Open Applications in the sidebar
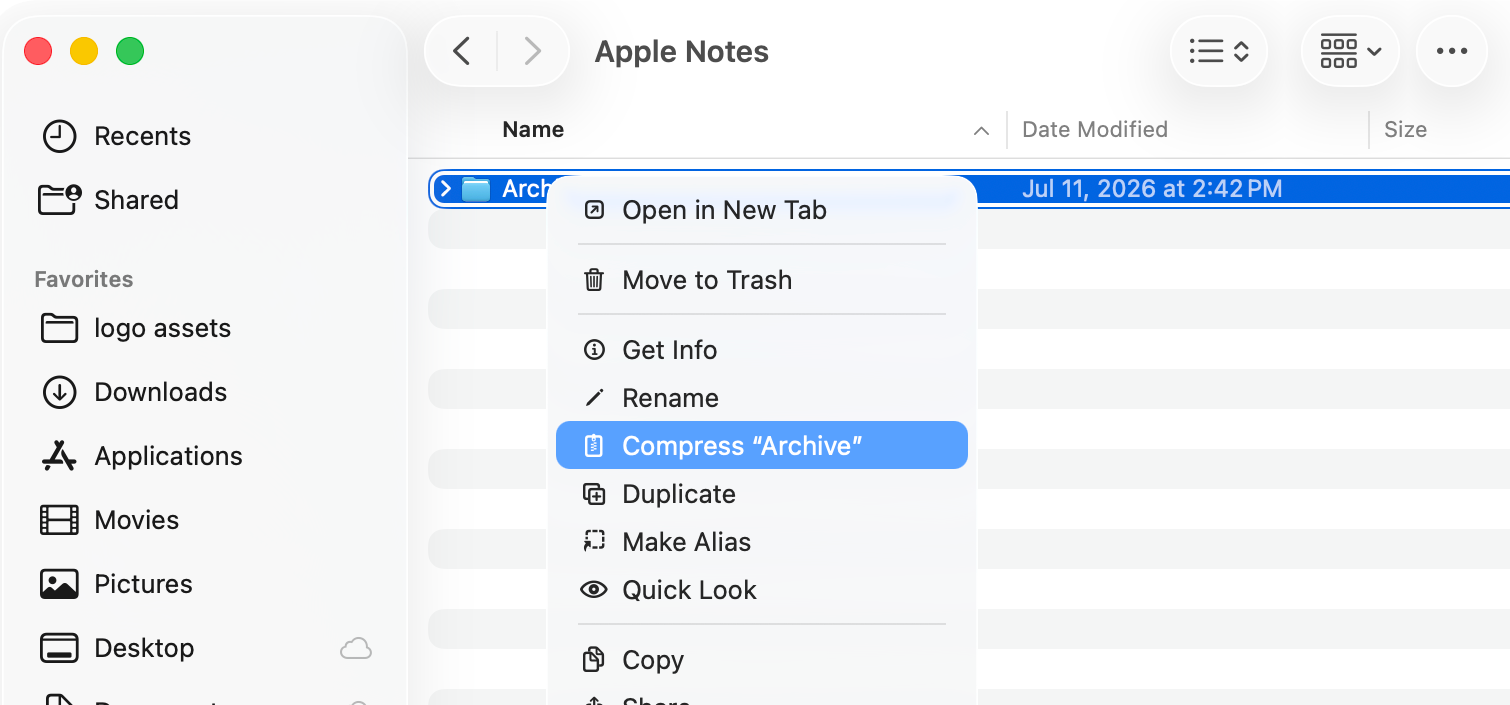 click(168, 456)
